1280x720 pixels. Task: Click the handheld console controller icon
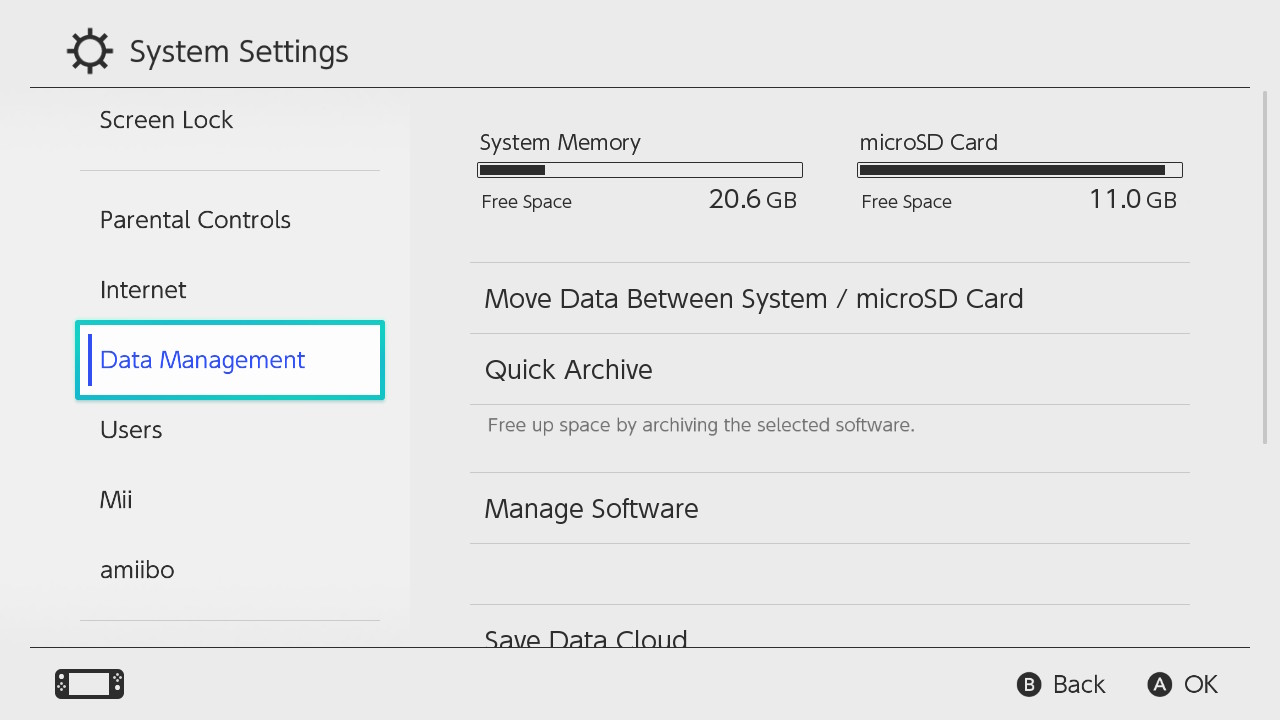point(89,684)
